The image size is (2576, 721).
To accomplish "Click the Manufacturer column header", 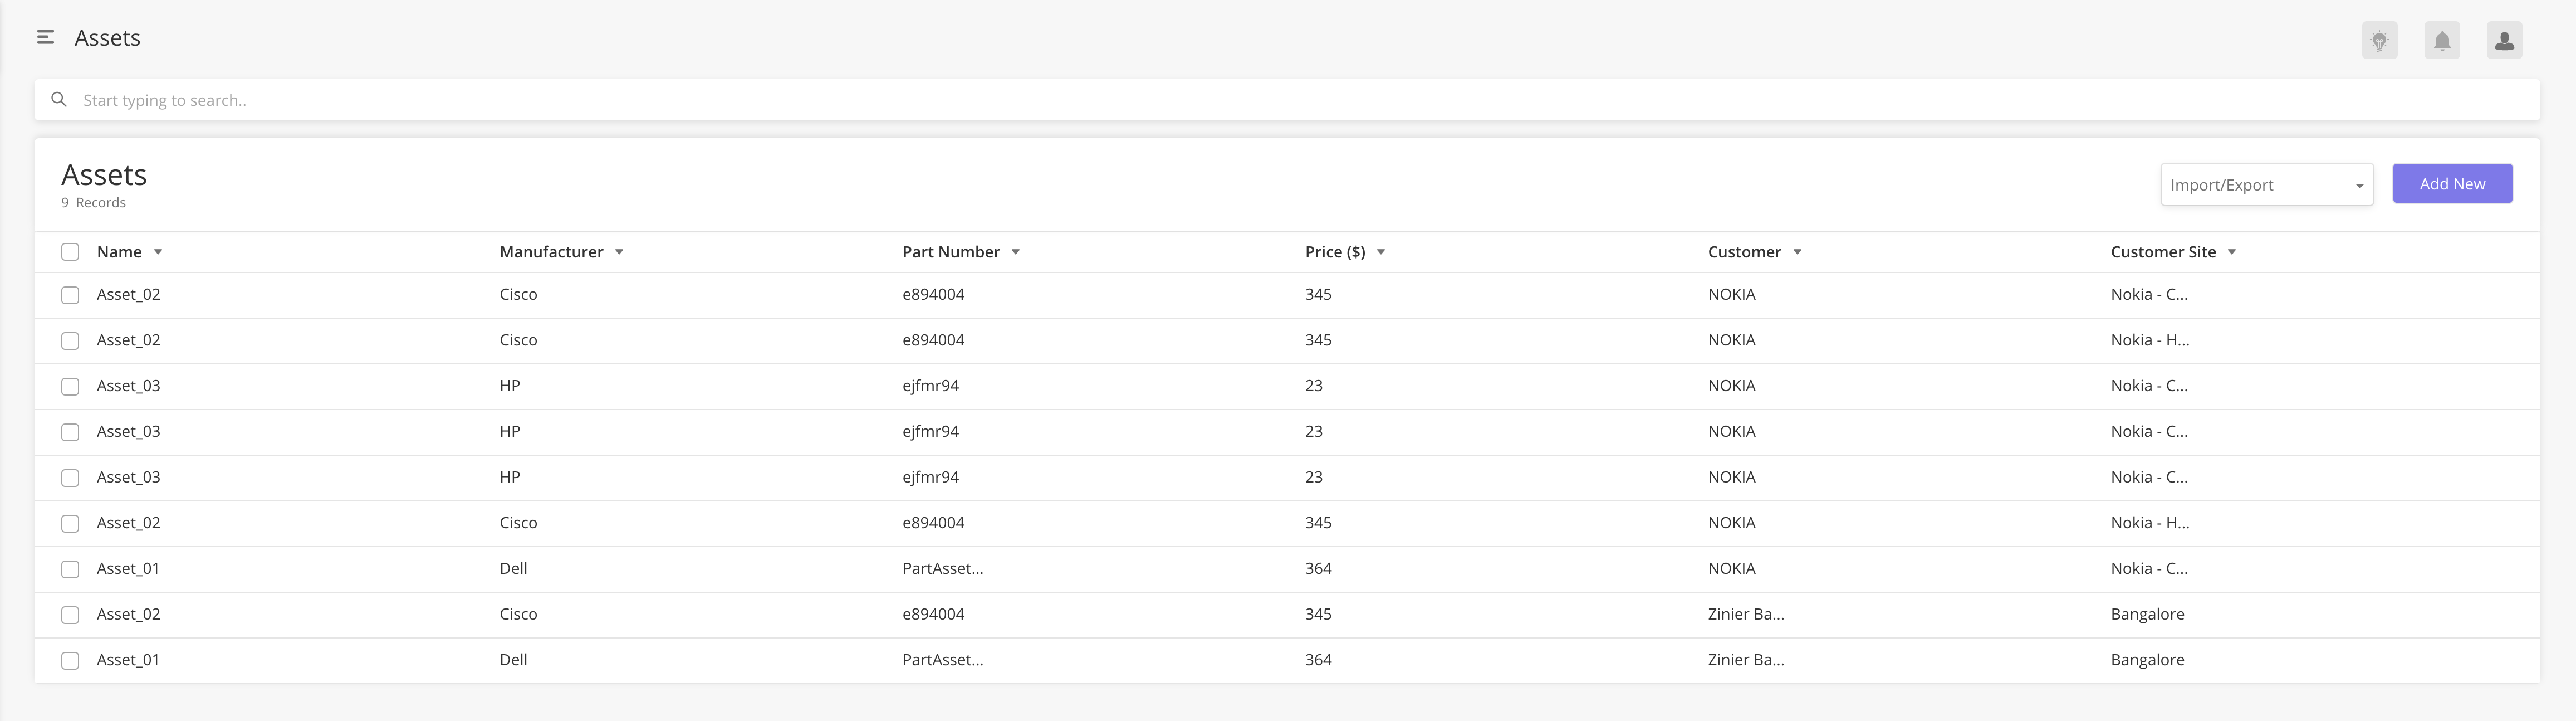I will click(x=551, y=252).
